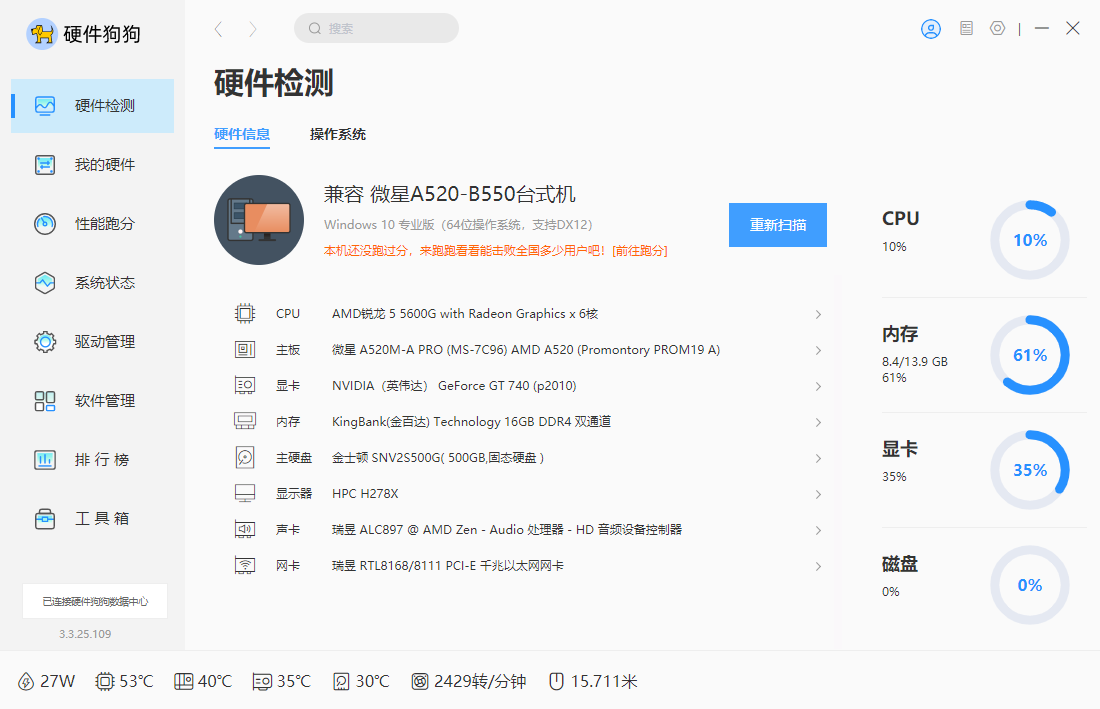Click the 硬件狗狗 dog logo

pos(41,34)
